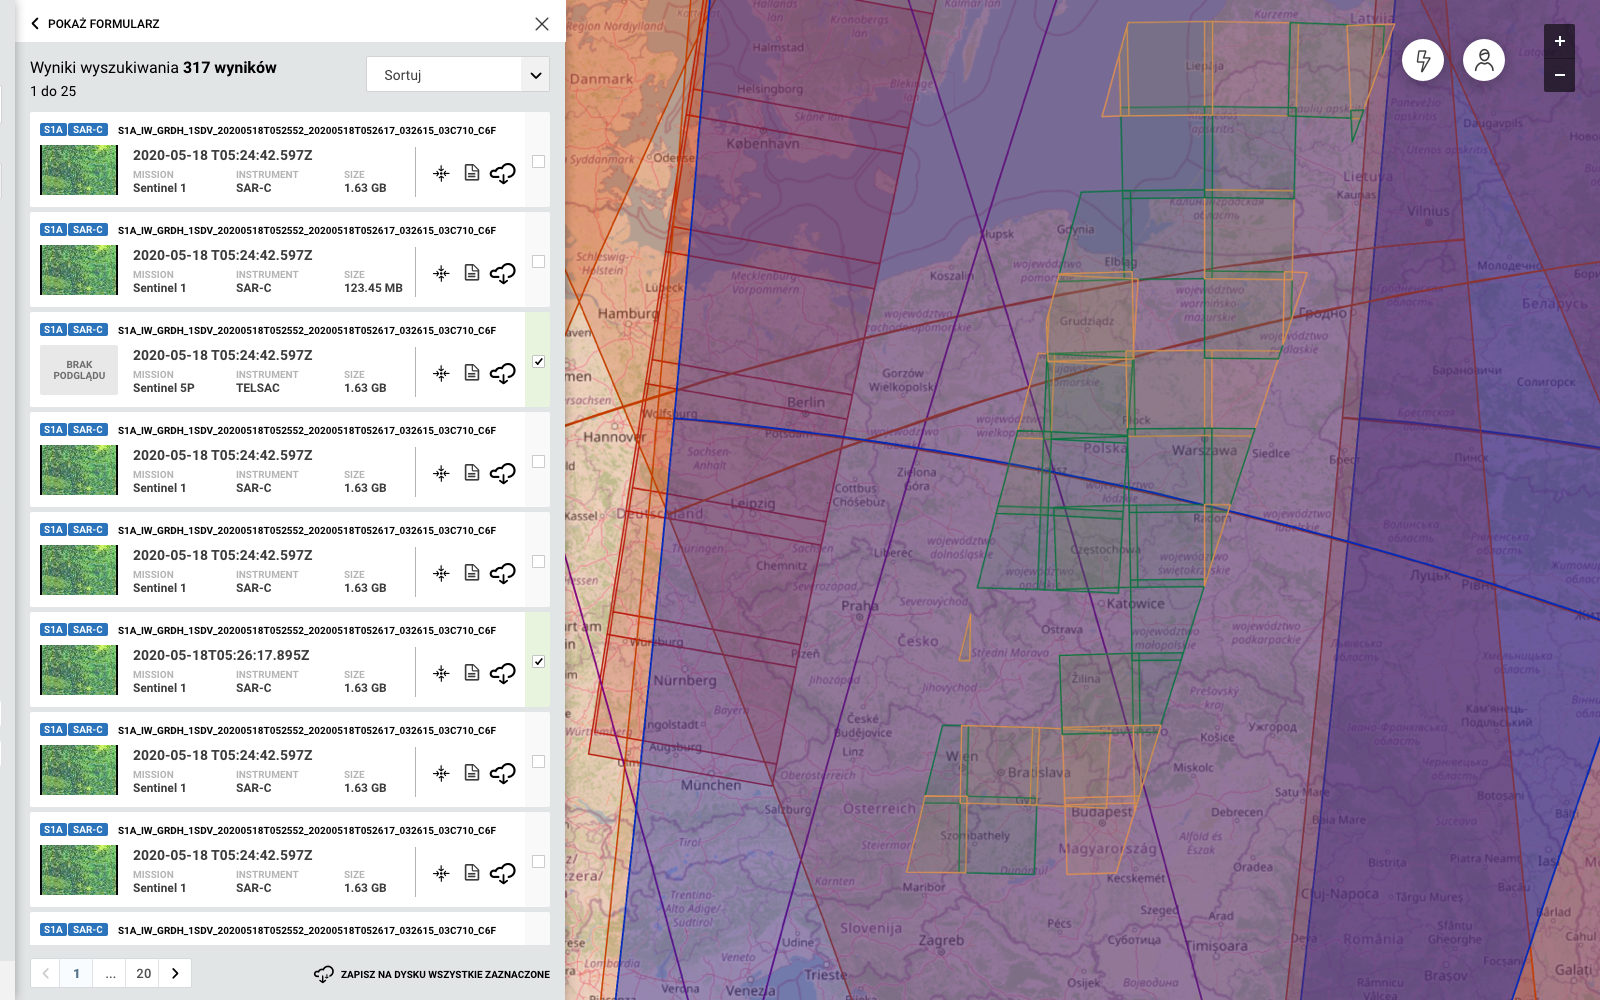Click the cloud download icon in third result

point(503,373)
